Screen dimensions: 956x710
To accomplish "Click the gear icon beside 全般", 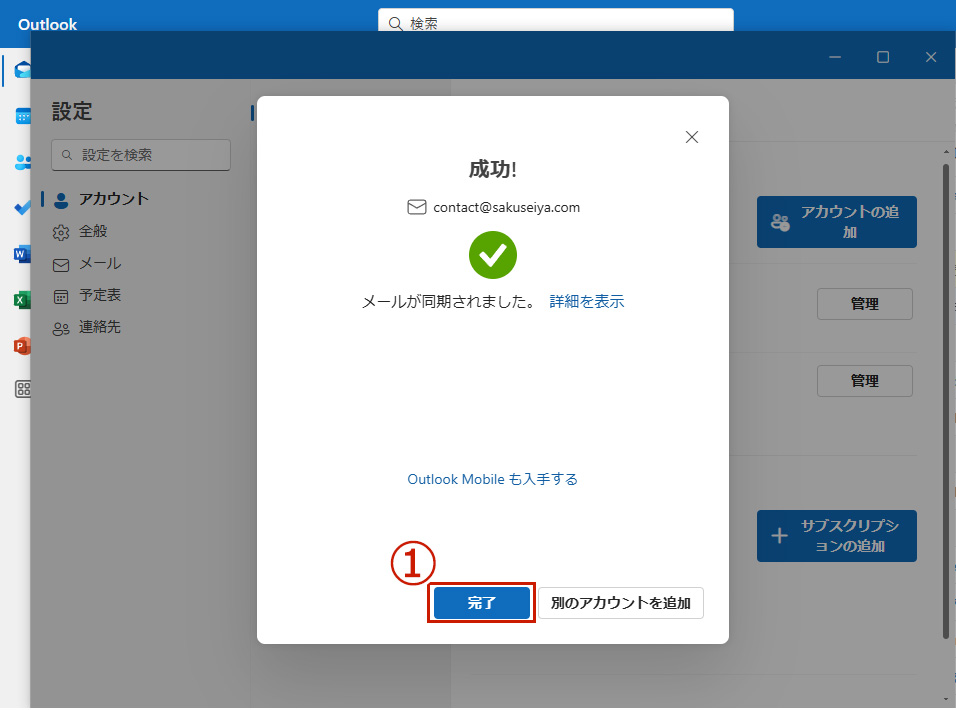I will click(x=61, y=233).
